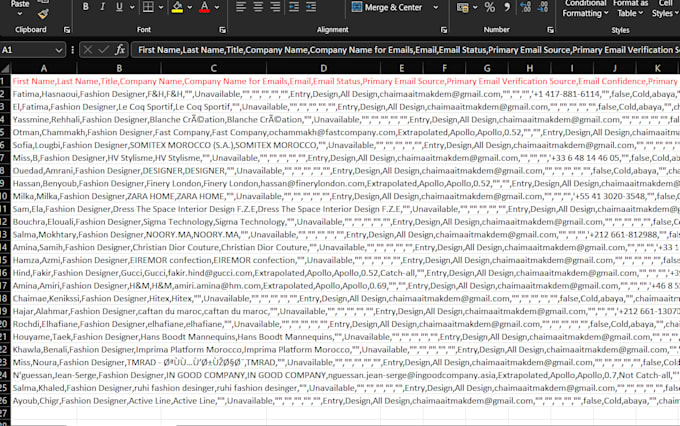
Task: Open Font settings dialog launcher
Action: 222,30
